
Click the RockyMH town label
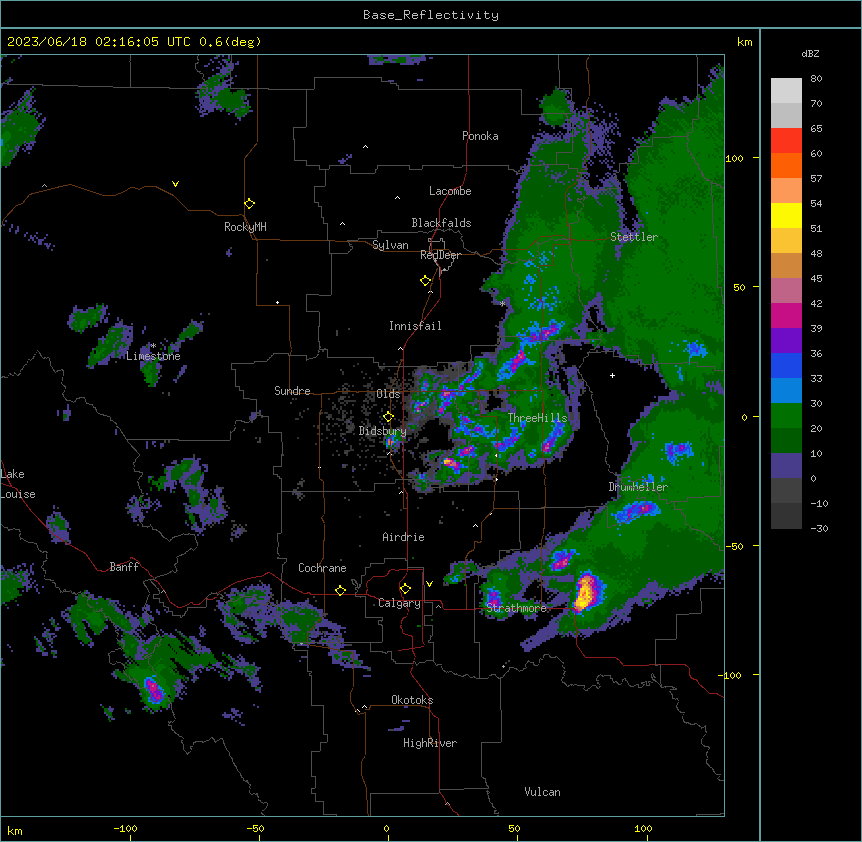245,227
